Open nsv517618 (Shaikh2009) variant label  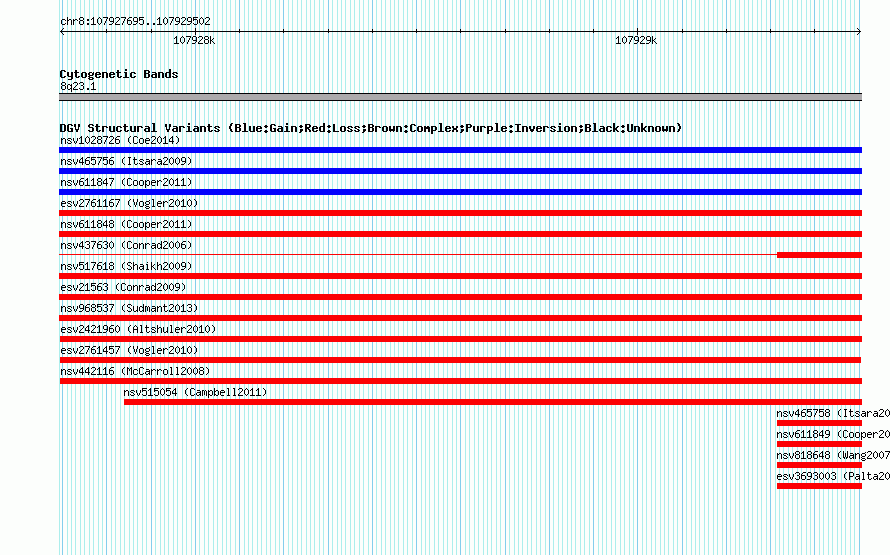(x=126, y=266)
